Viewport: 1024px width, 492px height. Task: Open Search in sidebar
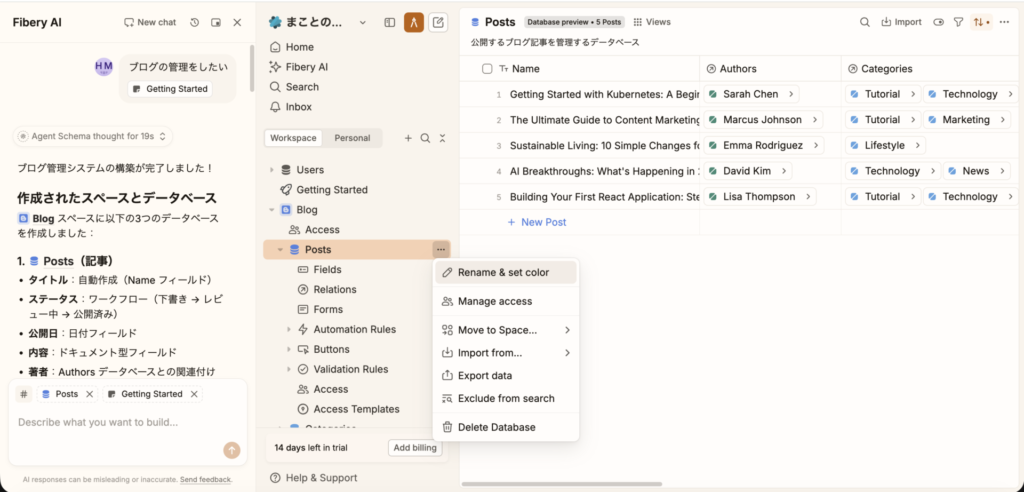coord(357,87)
